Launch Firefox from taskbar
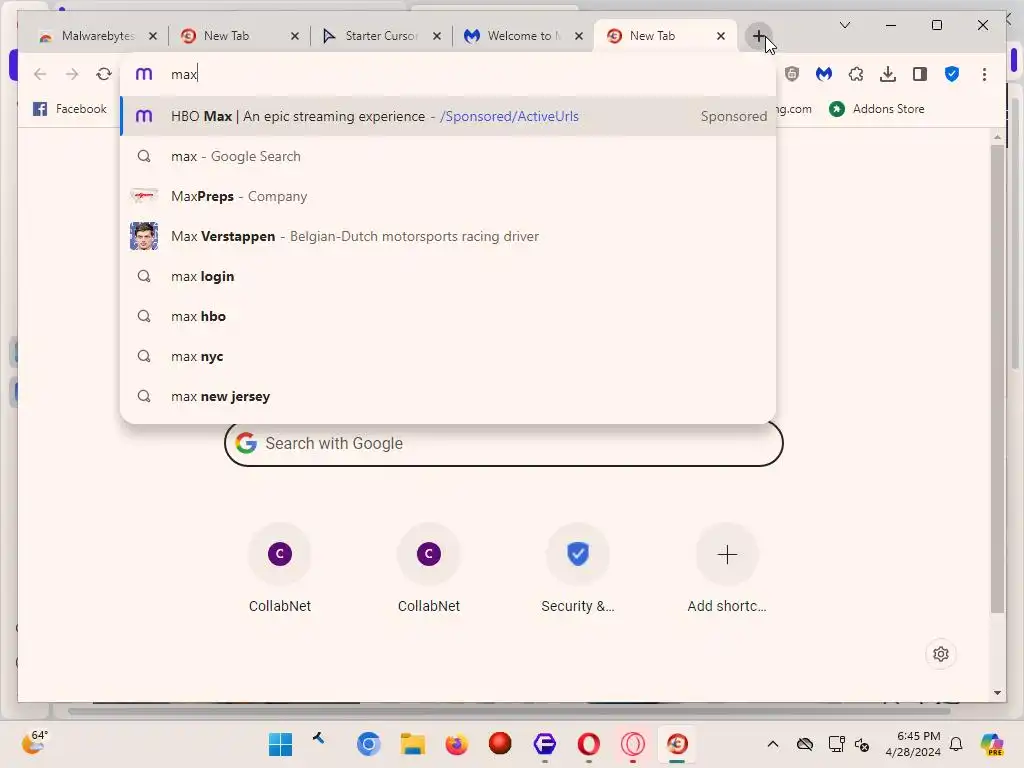The image size is (1024, 768). pyautogui.click(x=456, y=744)
